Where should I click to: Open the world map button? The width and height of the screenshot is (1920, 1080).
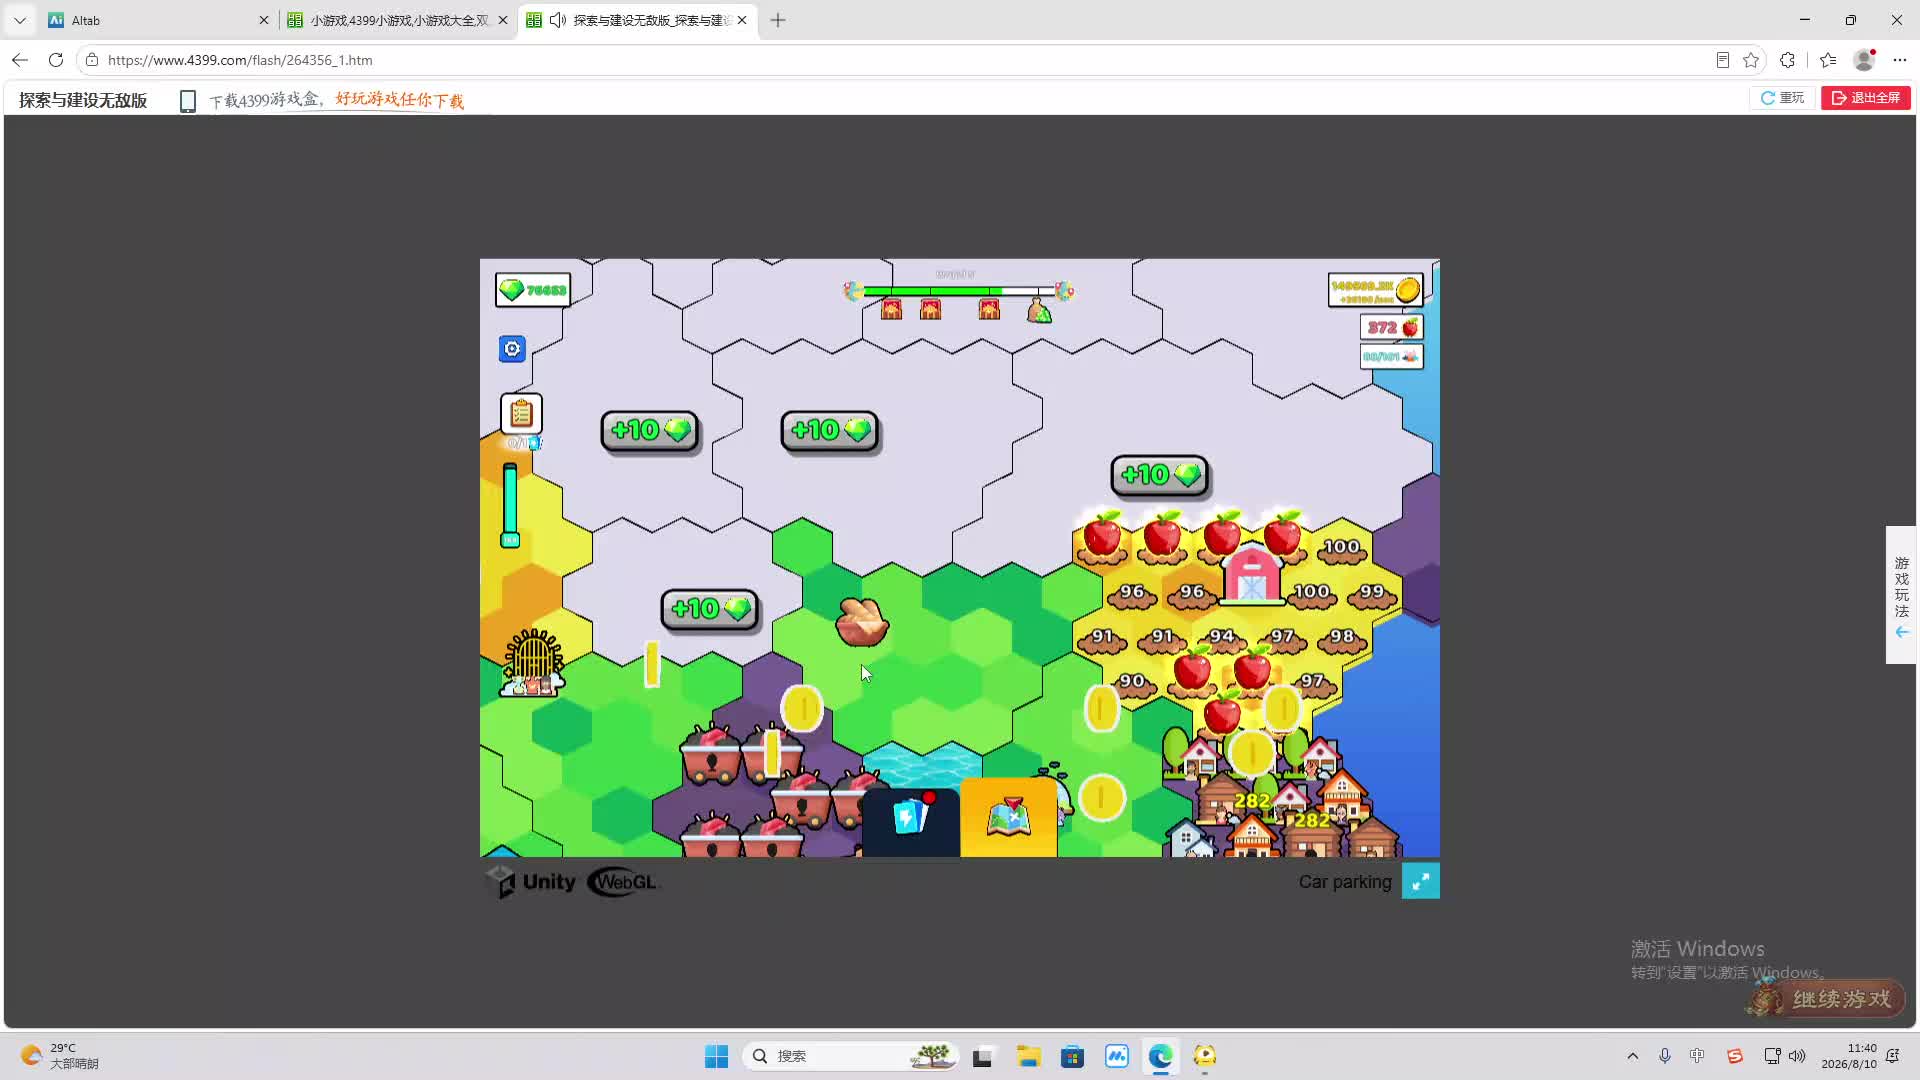pos(1009,817)
